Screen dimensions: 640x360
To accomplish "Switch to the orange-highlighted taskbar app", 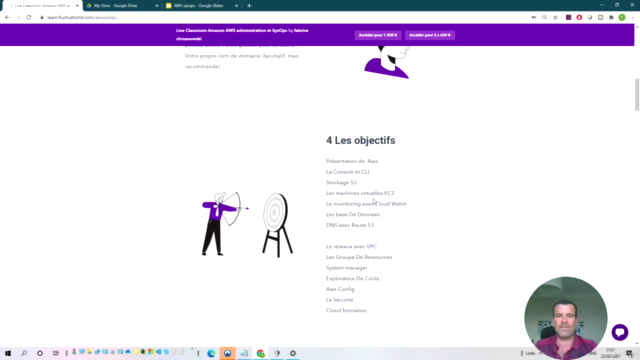I will point(227,353).
